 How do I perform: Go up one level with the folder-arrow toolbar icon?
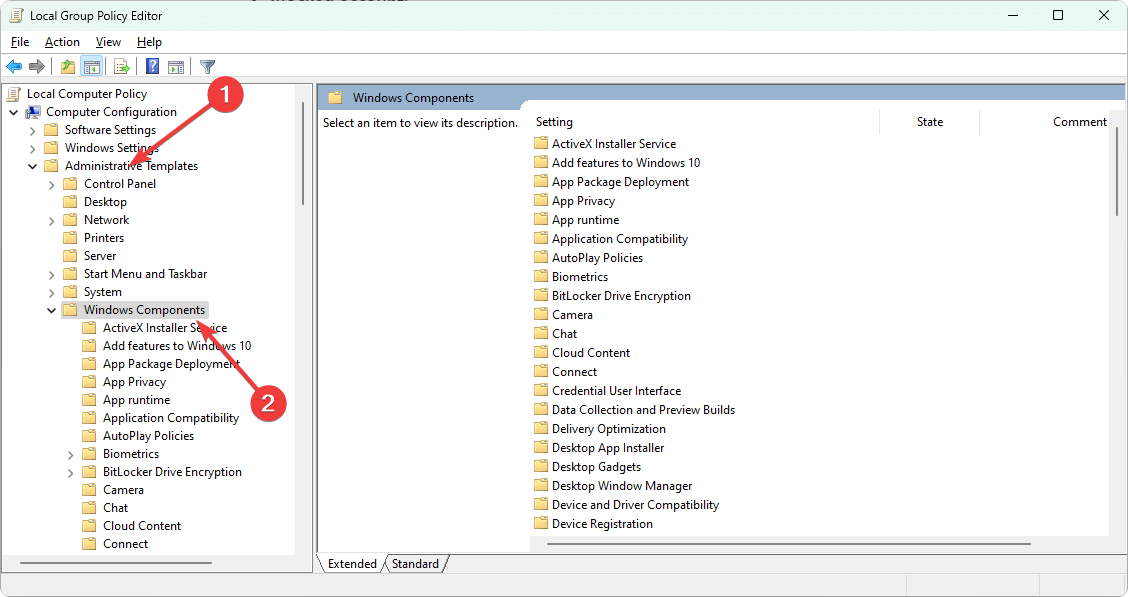[x=68, y=67]
